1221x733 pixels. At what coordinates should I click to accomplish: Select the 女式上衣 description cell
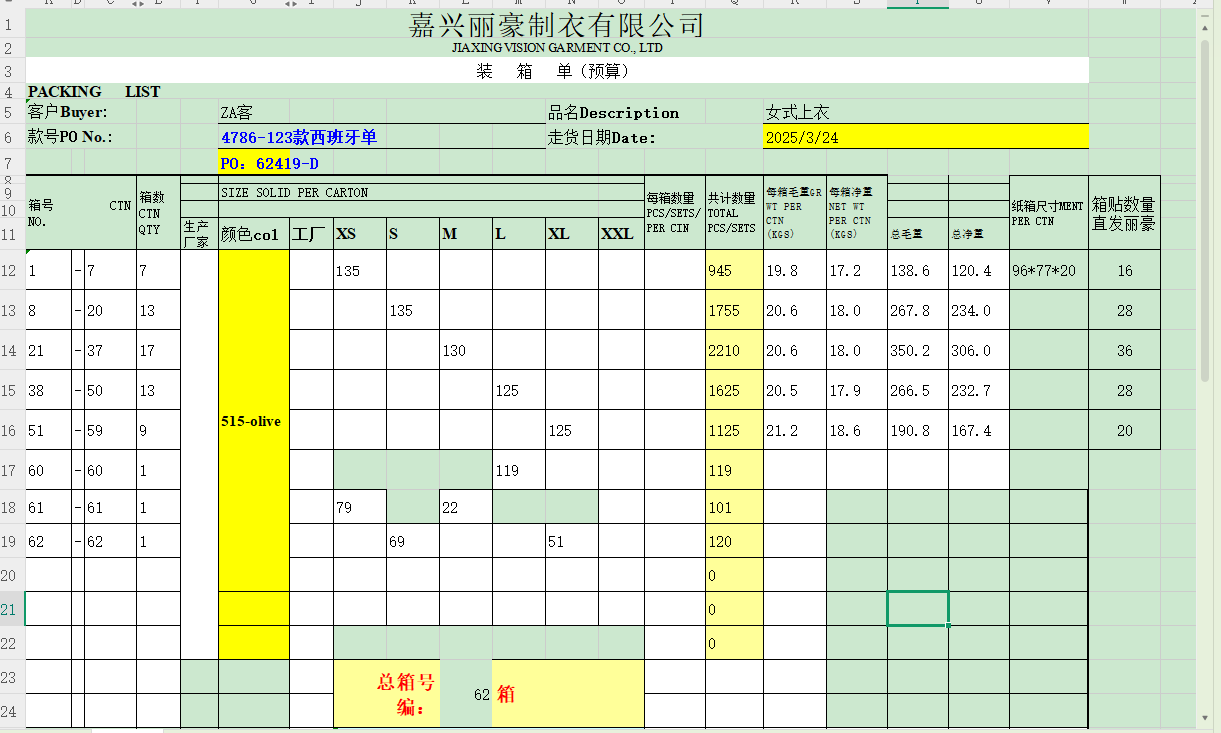click(925, 112)
